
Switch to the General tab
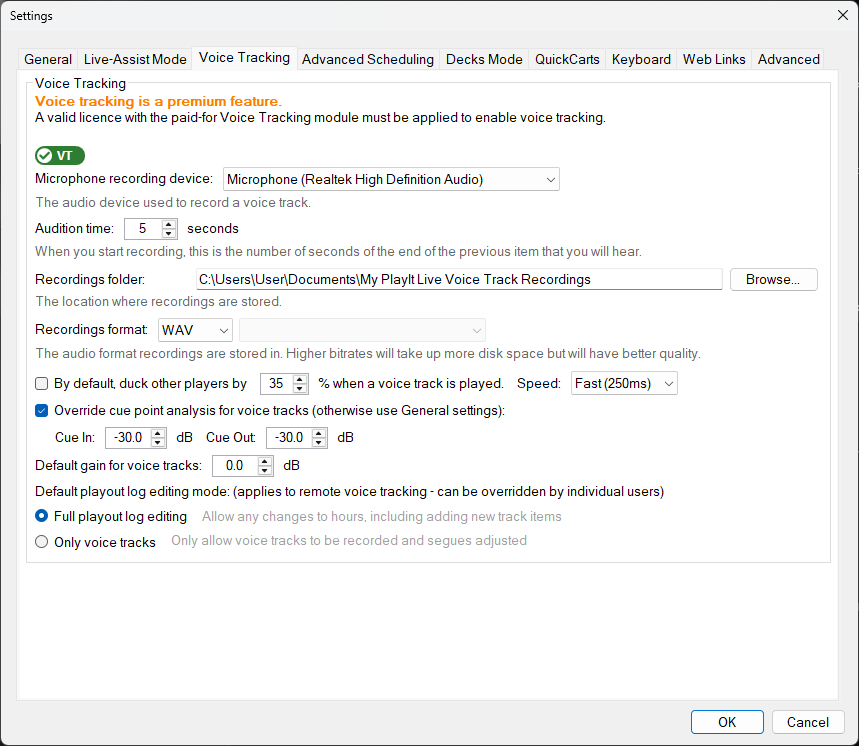click(48, 59)
